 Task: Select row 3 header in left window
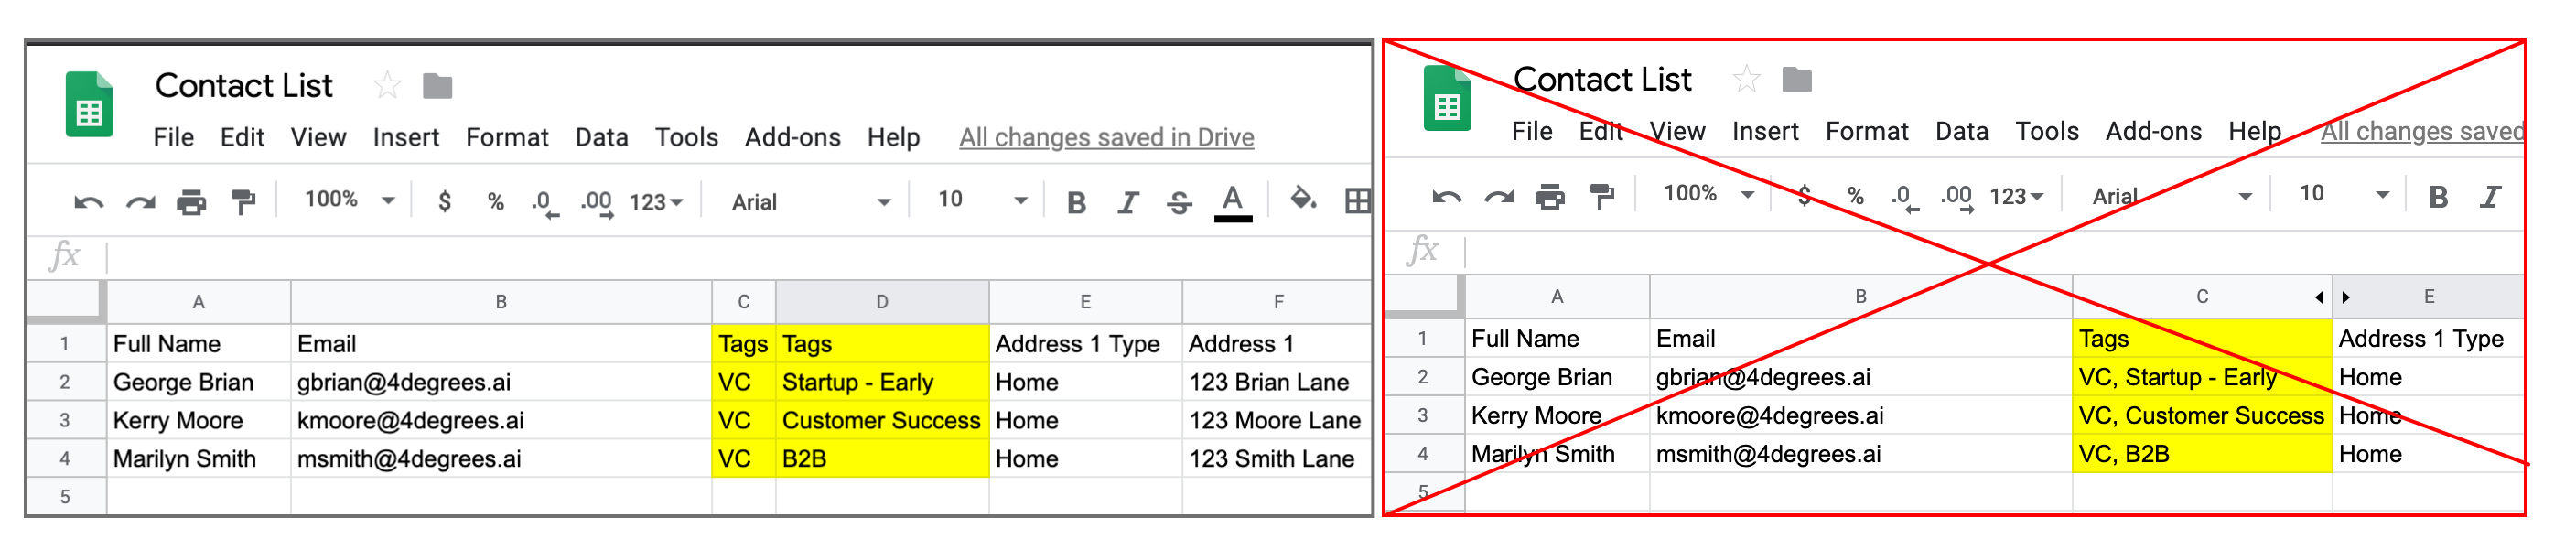[65, 420]
